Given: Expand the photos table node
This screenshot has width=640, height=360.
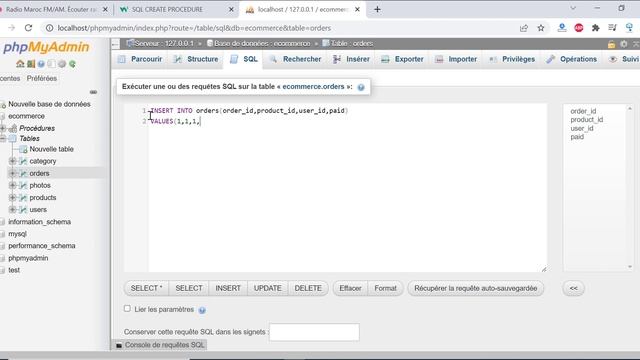Looking at the screenshot, I should tap(13, 185).
